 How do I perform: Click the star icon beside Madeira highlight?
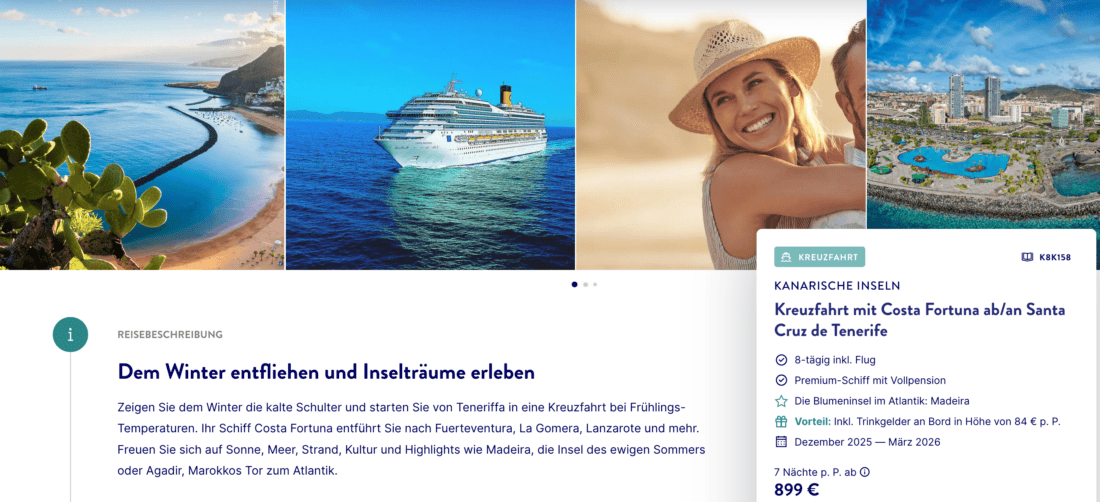coord(781,401)
